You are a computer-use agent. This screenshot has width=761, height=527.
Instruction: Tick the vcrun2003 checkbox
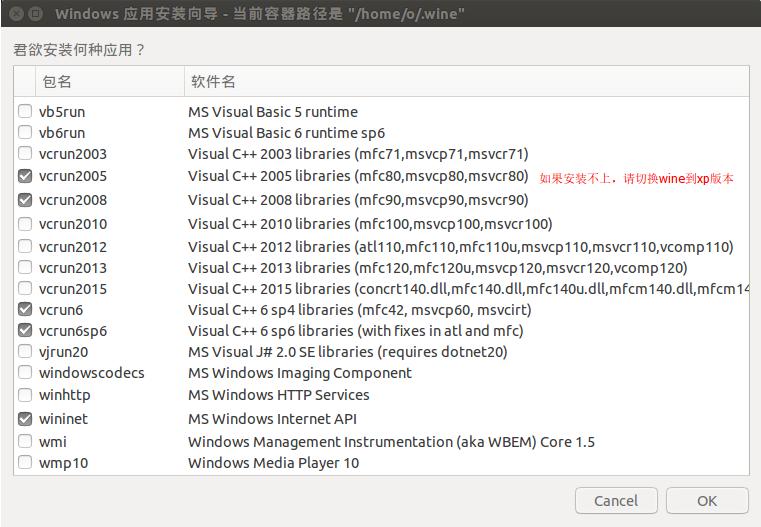25,154
